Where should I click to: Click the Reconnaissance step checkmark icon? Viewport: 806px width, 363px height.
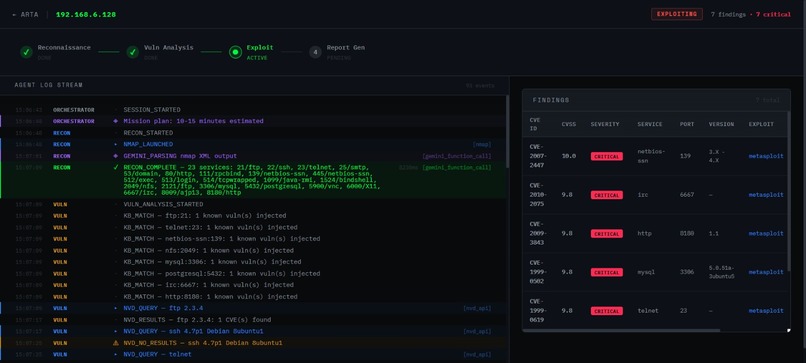26,52
